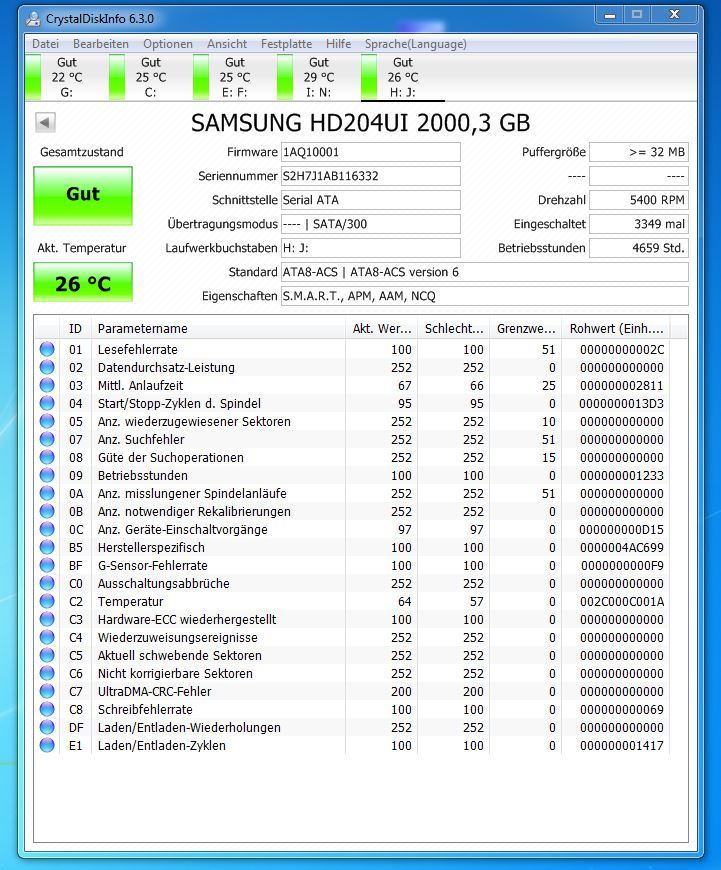Click status icon for Laden/Entladen-Zyklen
Screen dimensions: 721x870
[47, 745]
